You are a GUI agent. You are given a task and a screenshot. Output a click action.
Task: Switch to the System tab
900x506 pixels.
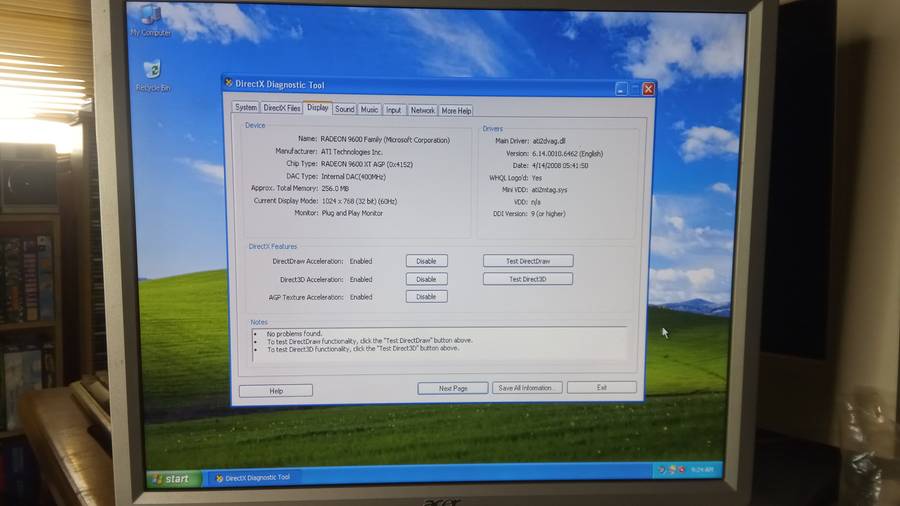coord(246,107)
